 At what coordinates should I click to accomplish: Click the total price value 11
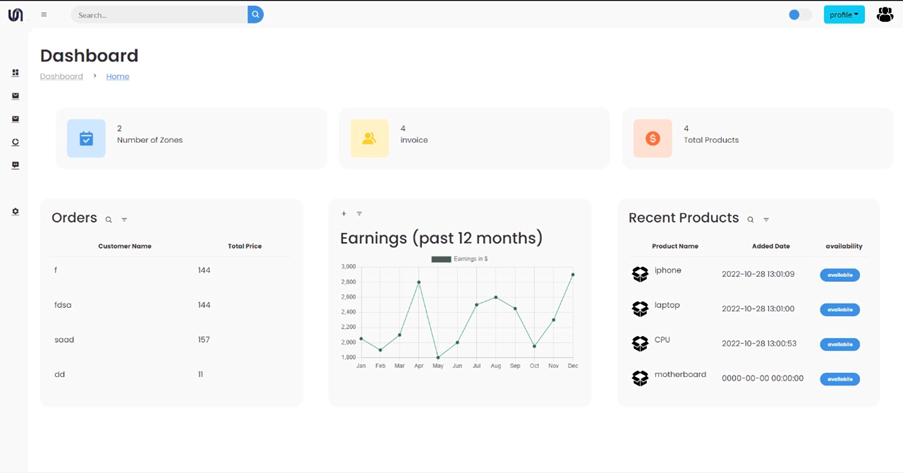pyautogui.click(x=200, y=374)
